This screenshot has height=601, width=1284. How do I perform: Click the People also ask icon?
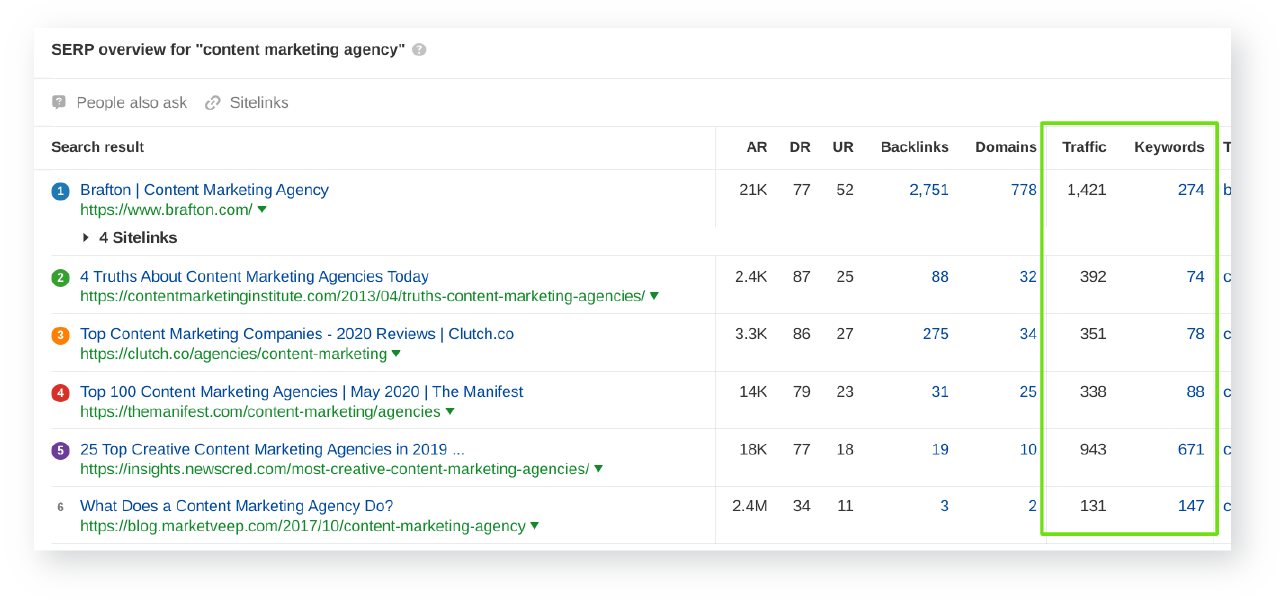point(59,103)
